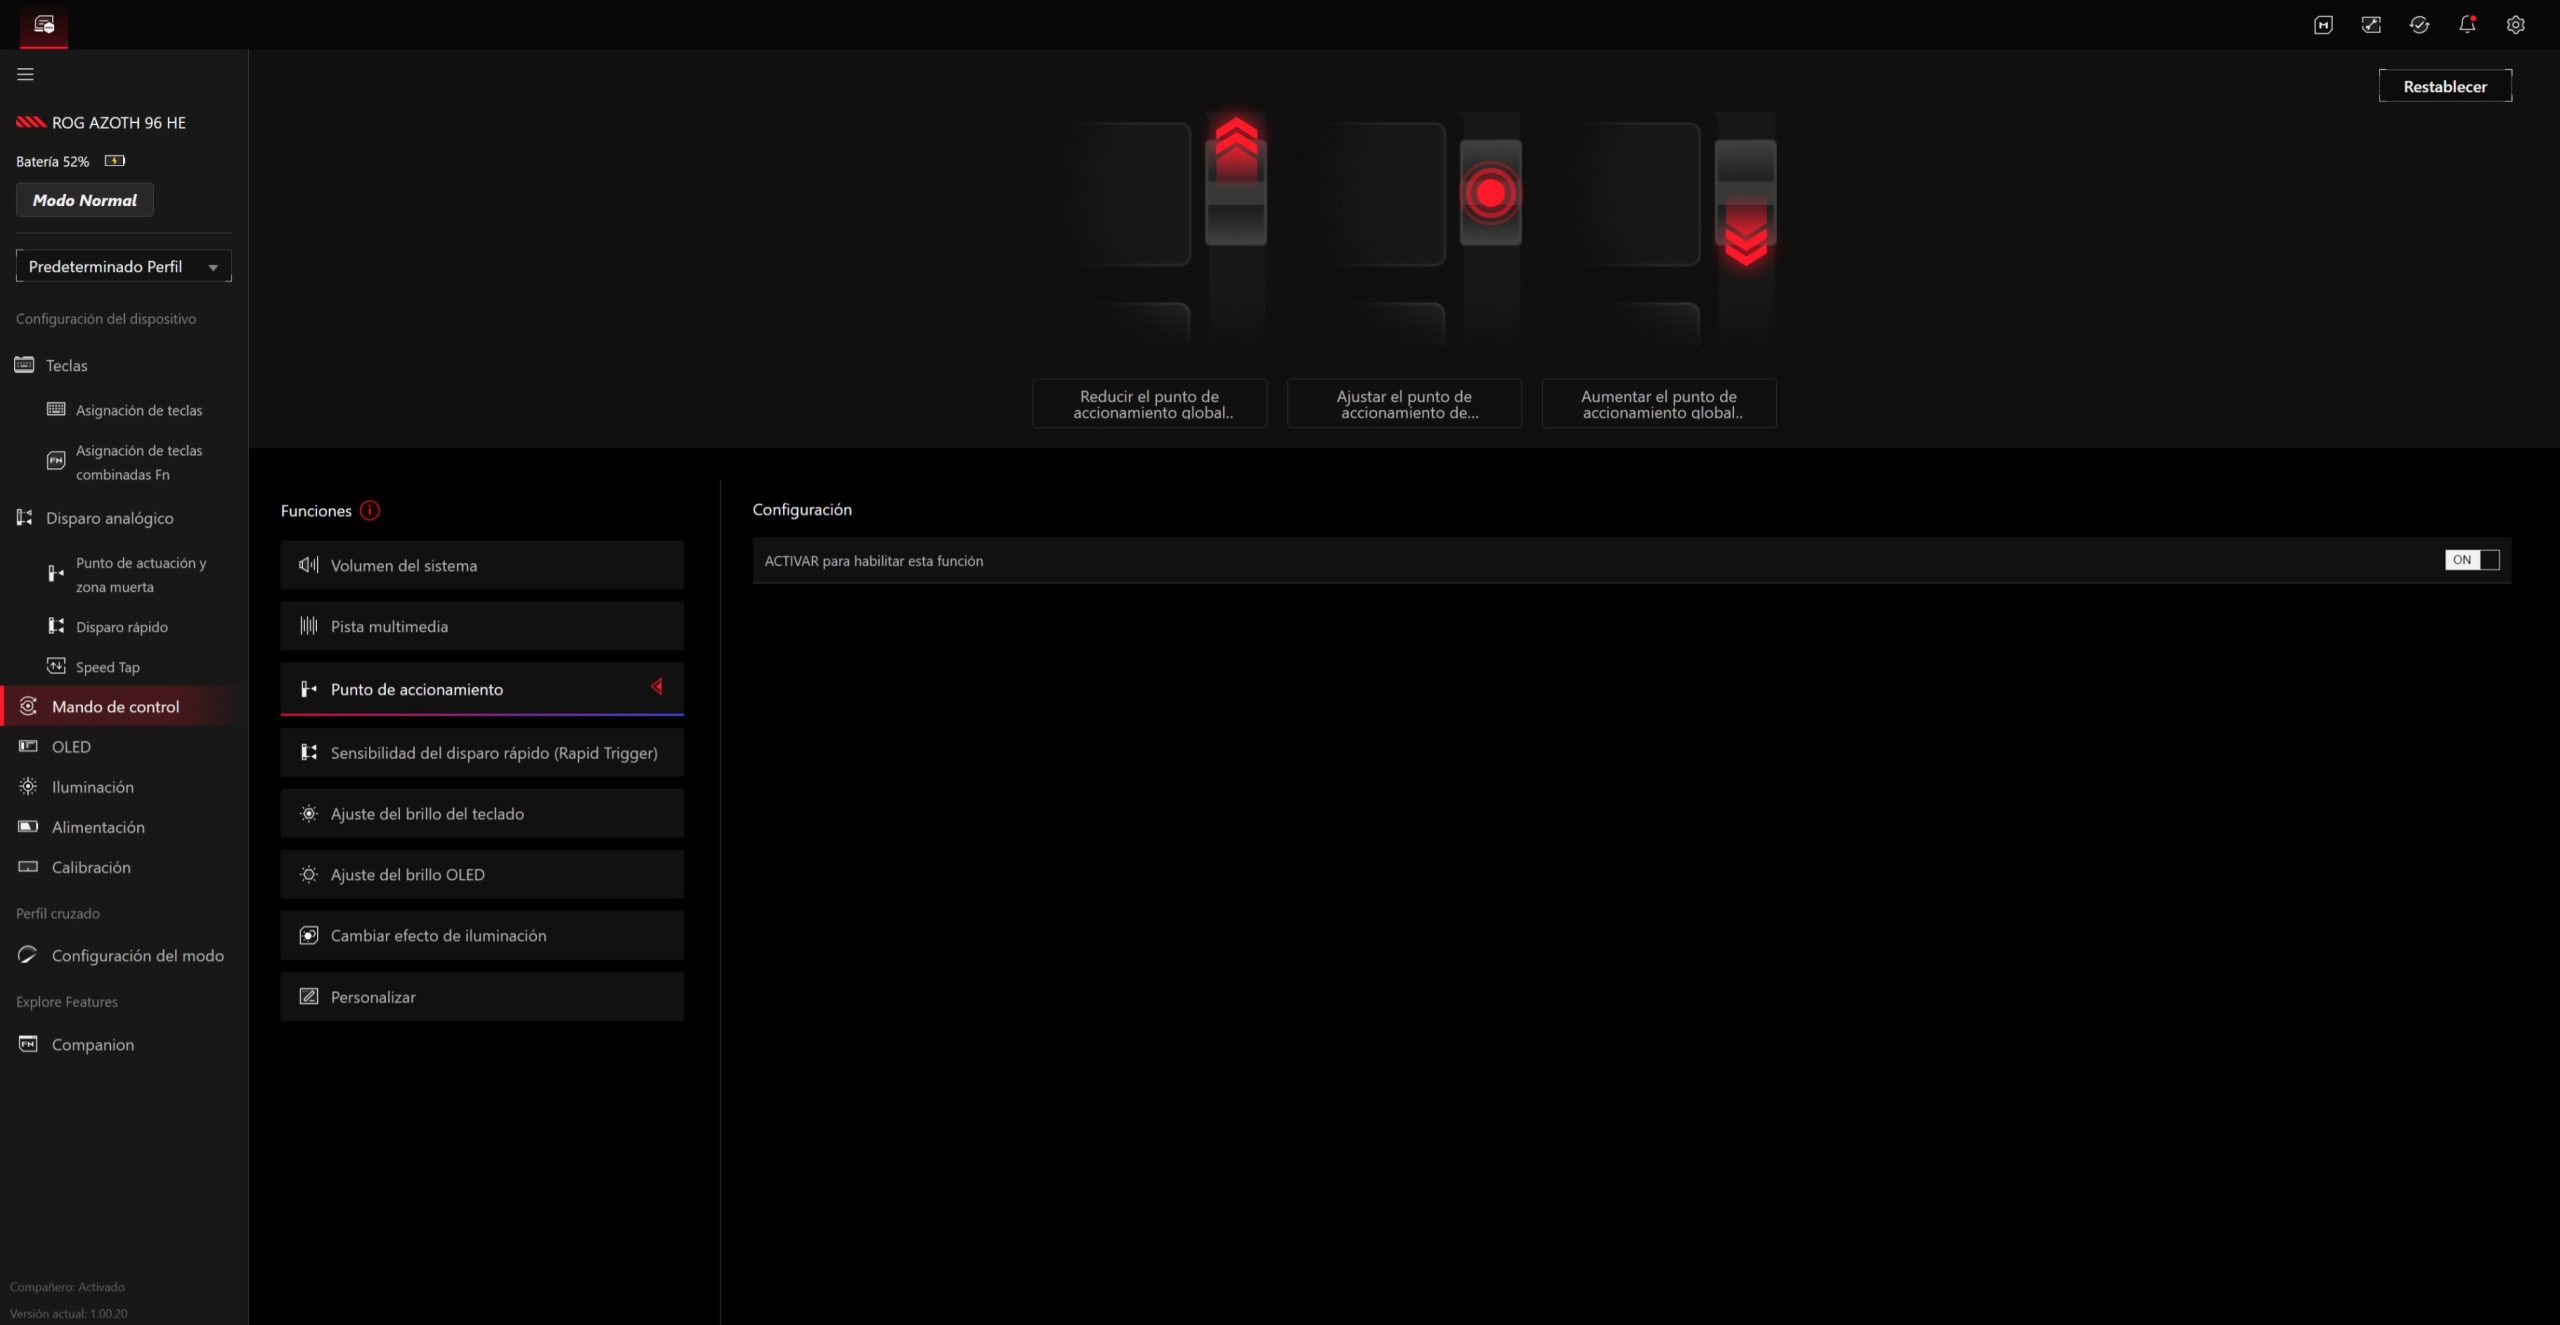This screenshot has height=1325, width=2560.
Task: Click the macro M icon in top bar
Action: click(x=2323, y=25)
